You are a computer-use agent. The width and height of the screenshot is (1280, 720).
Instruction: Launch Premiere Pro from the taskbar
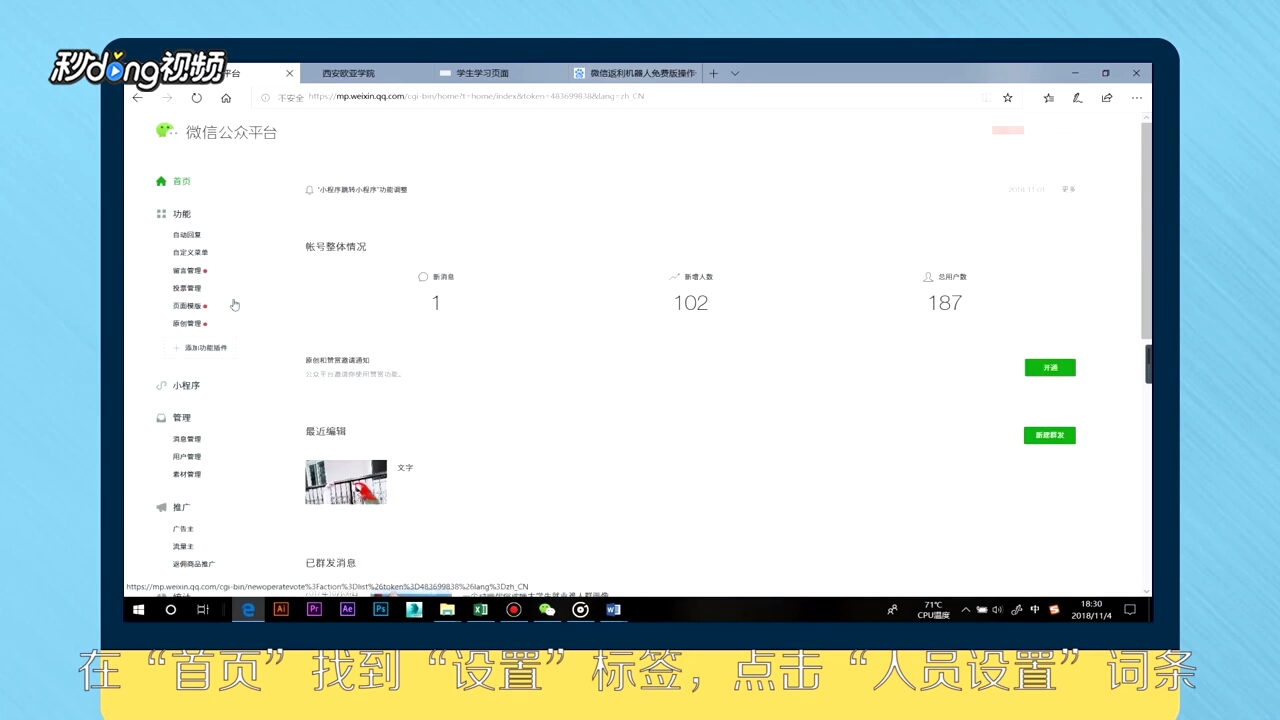coord(315,609)
